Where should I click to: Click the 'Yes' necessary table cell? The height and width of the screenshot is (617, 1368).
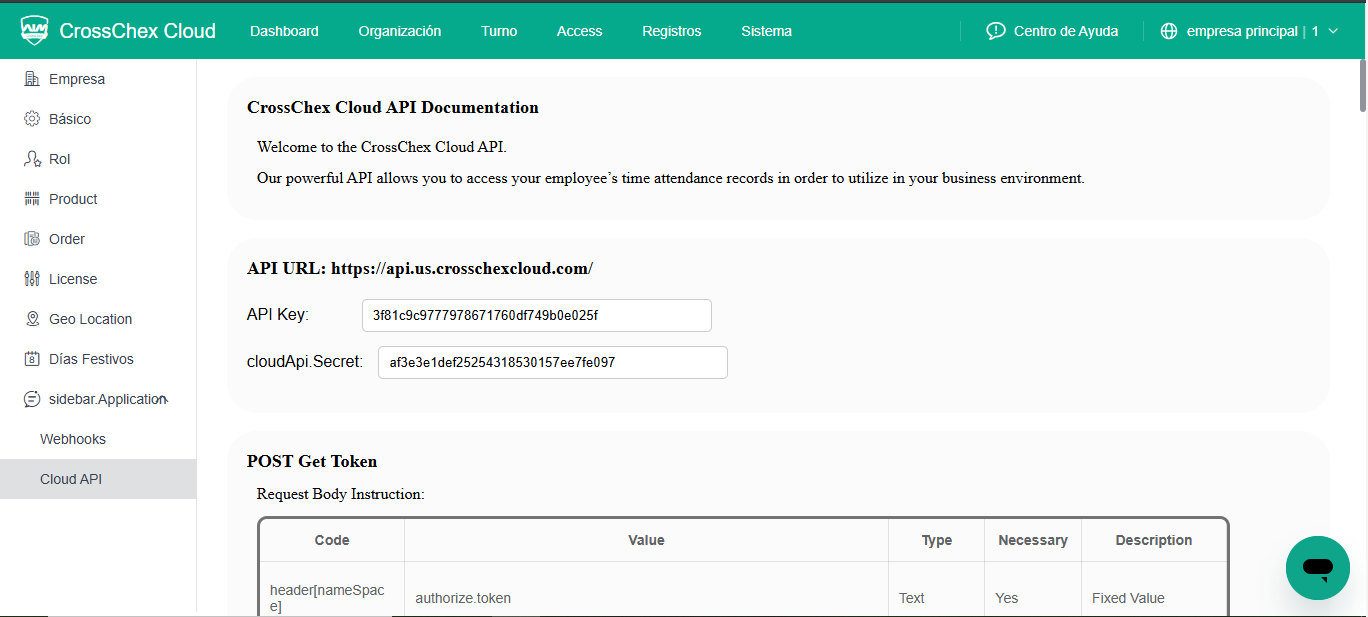coord(1007,598)
